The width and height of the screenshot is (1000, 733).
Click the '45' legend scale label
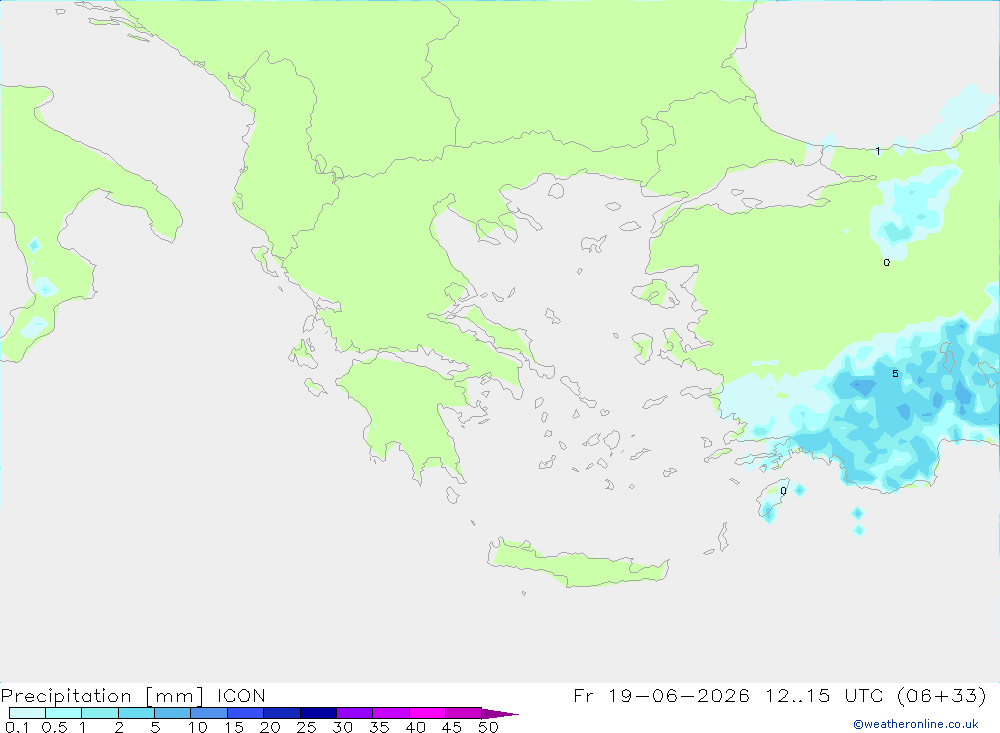click(452, 727)
